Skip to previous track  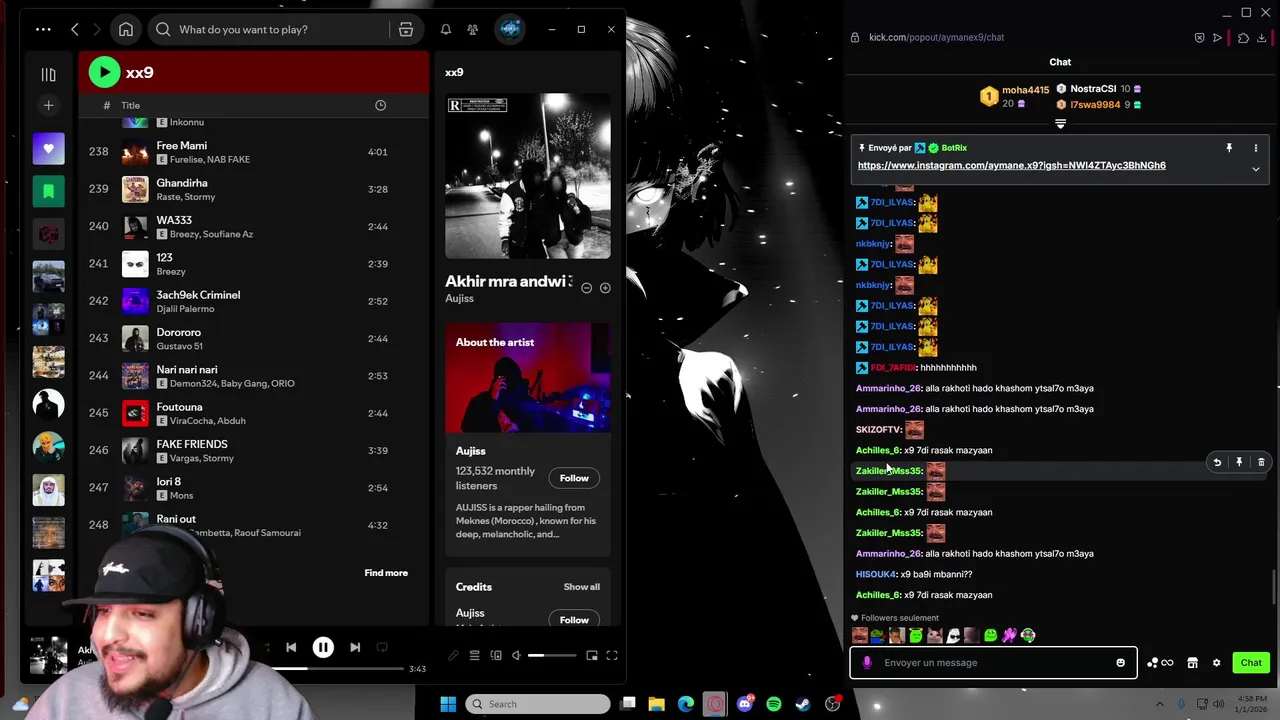pos(291,647)
